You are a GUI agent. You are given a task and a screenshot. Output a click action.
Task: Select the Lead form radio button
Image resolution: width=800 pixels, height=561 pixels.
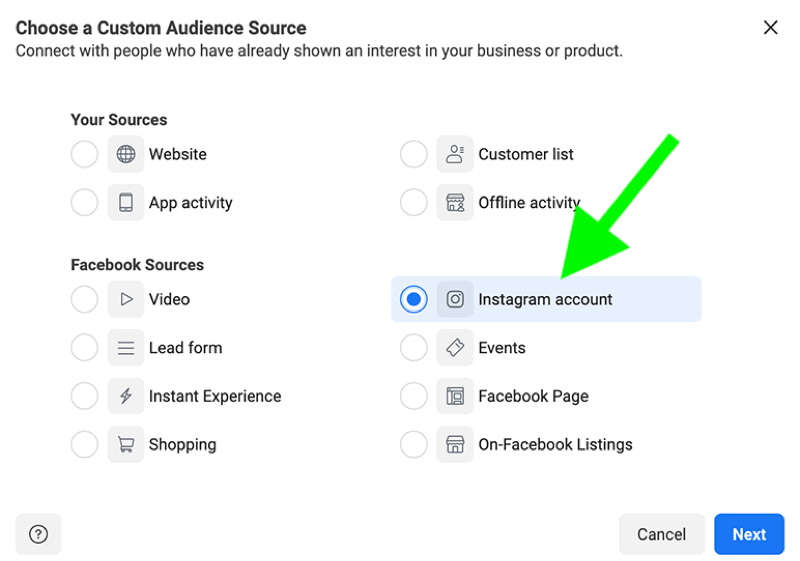[x=85, y=347]
